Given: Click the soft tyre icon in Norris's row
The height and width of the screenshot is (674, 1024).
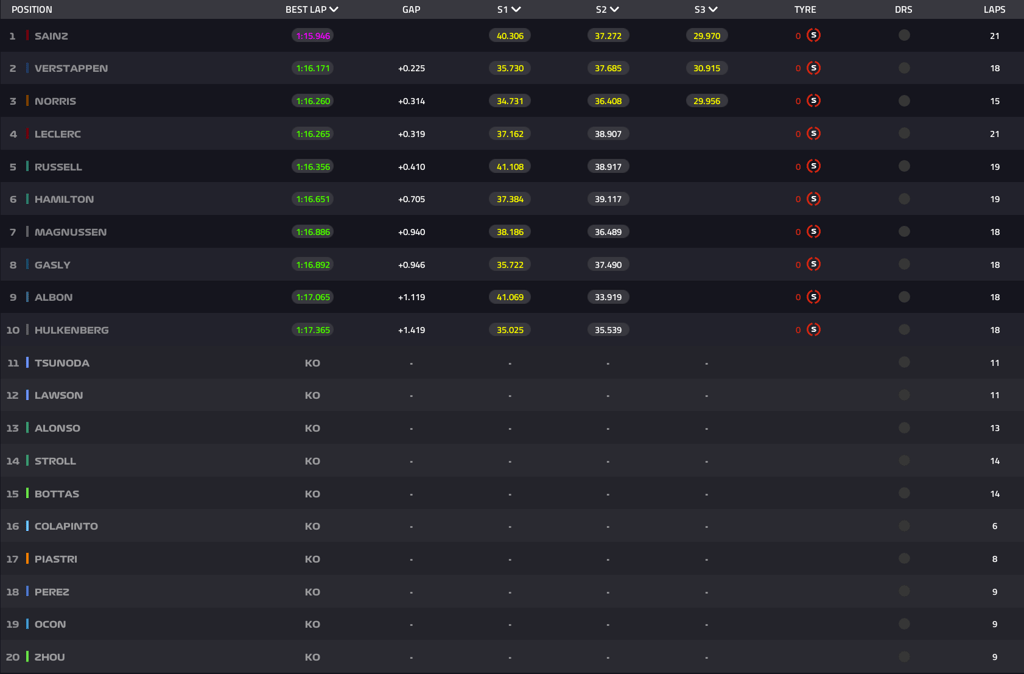Looking at the screenshot, I should (813, 101).
